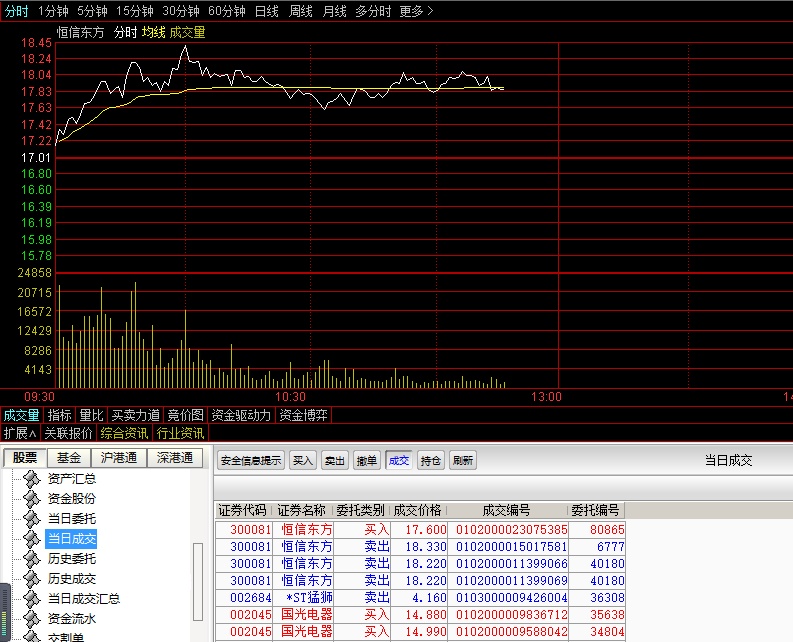The width and height of the screenshot is (793, 642).
Task: Show the 日线 daily chart
Action: pyautogui.click(x=267, y=11)
